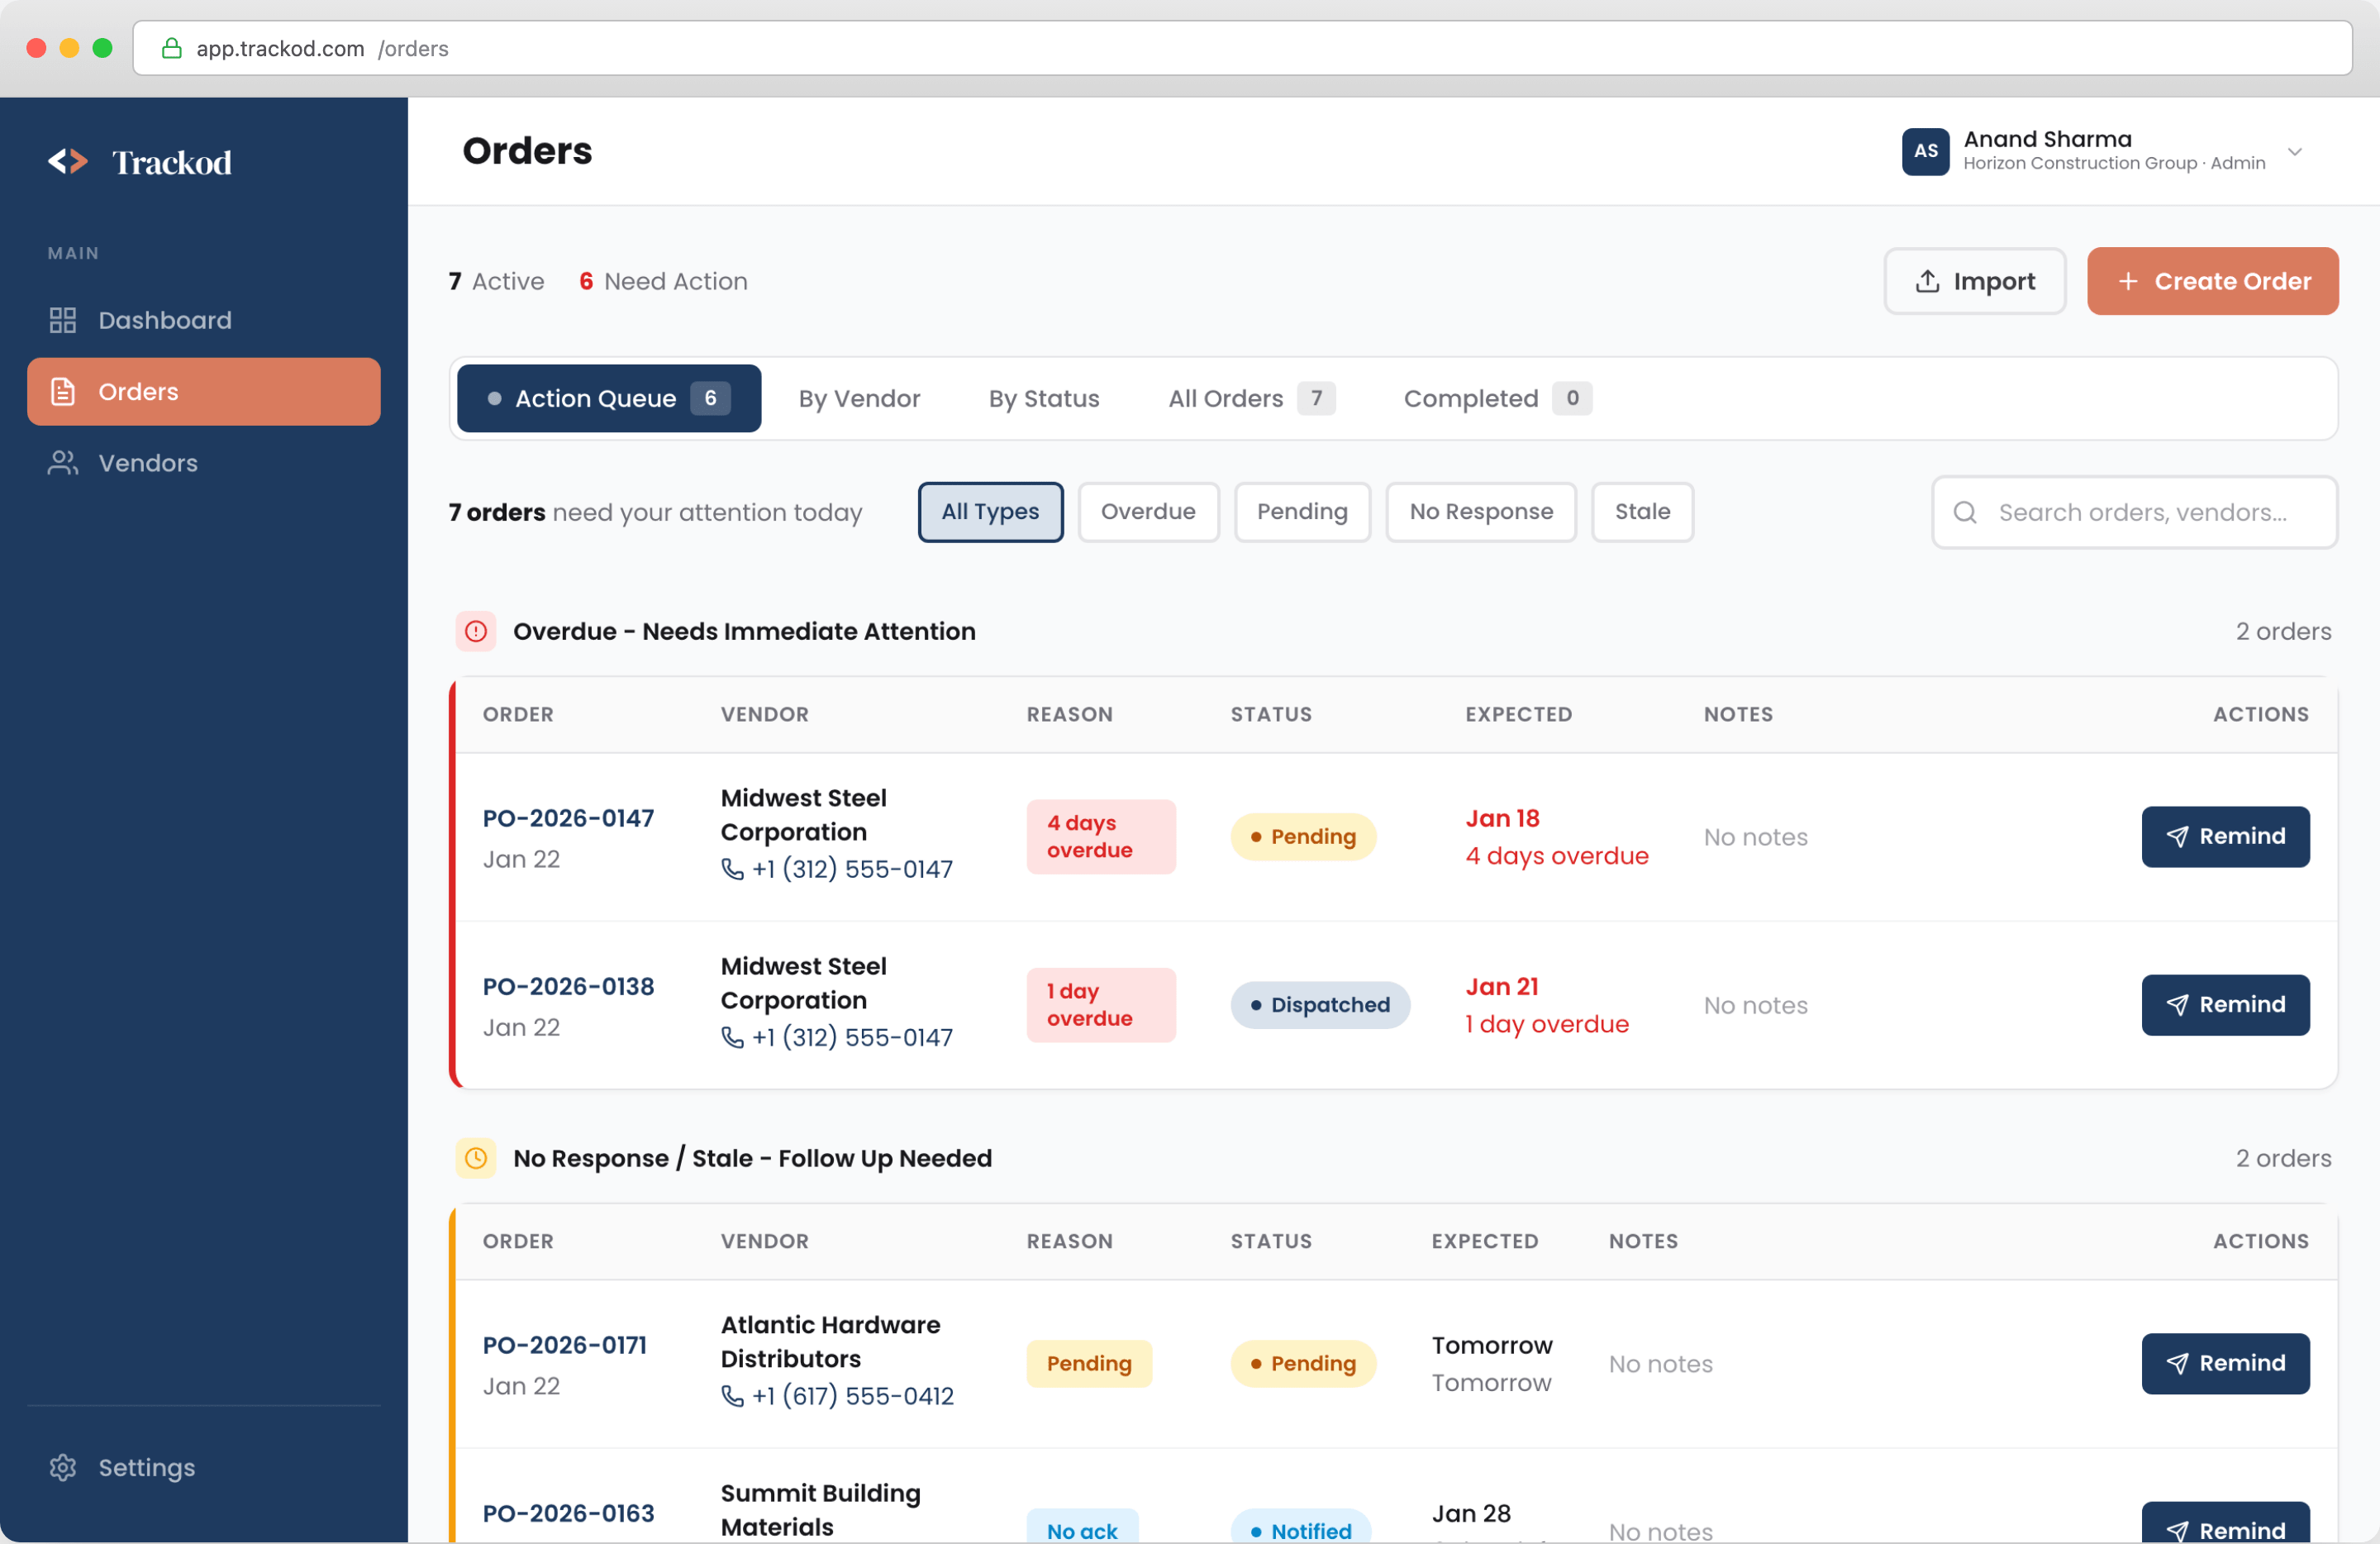Image resolution: width=2380 pixels, height=1544 pixels.
Task: Open order PO-2026-0171
Action: [x=565, y=1344]
